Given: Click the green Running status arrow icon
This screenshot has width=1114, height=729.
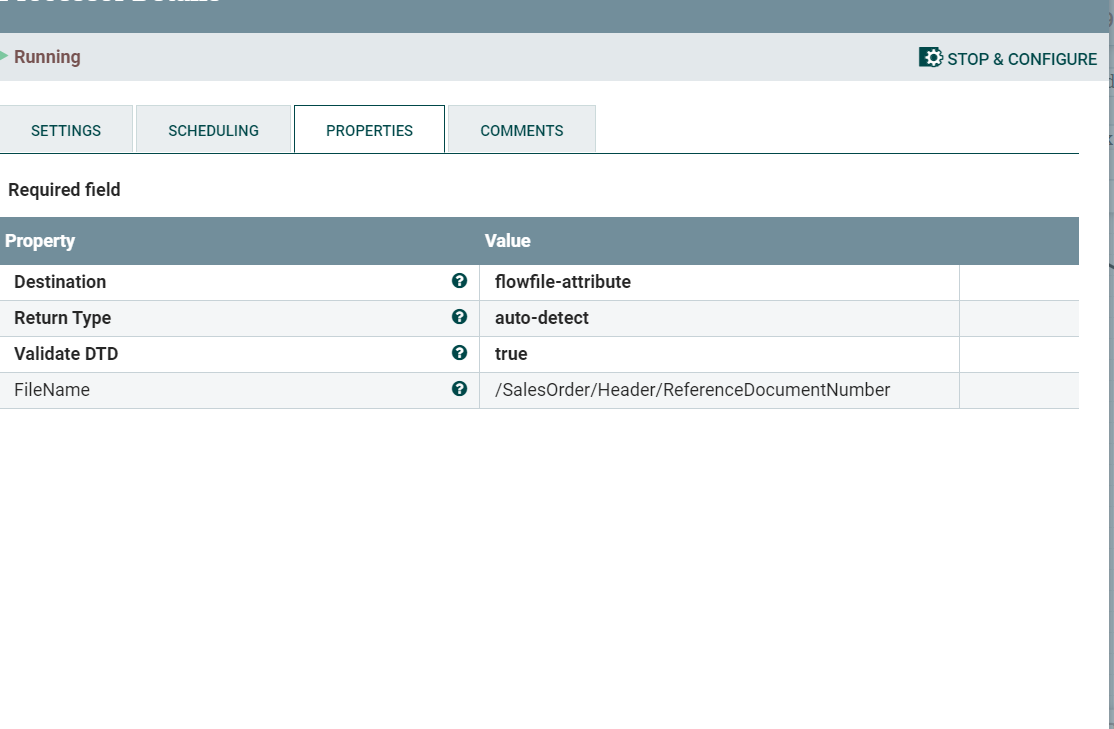Looking at the screenshot, I should click(4, 55).
